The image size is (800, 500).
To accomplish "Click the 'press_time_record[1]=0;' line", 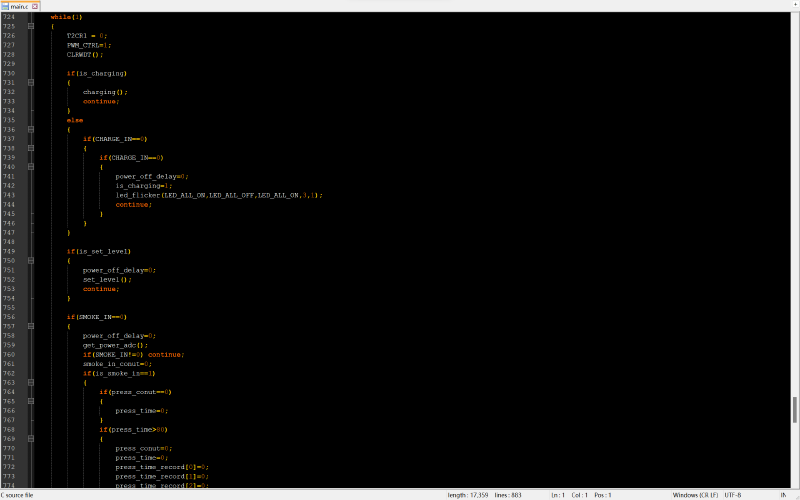I will 162,477.
